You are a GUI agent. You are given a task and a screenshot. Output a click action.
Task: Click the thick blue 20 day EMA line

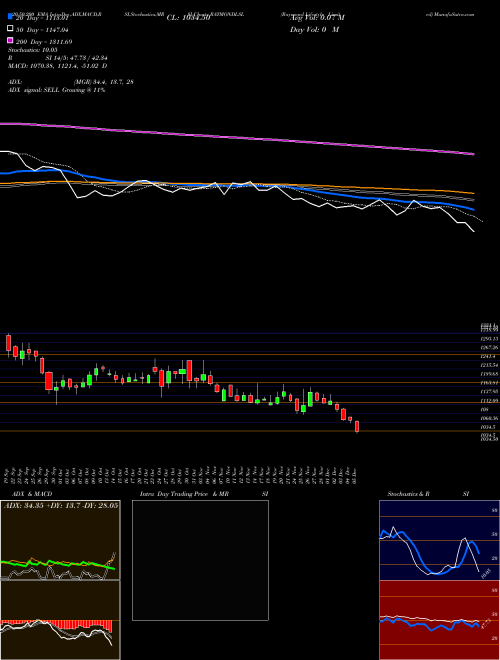coord(237,184)
